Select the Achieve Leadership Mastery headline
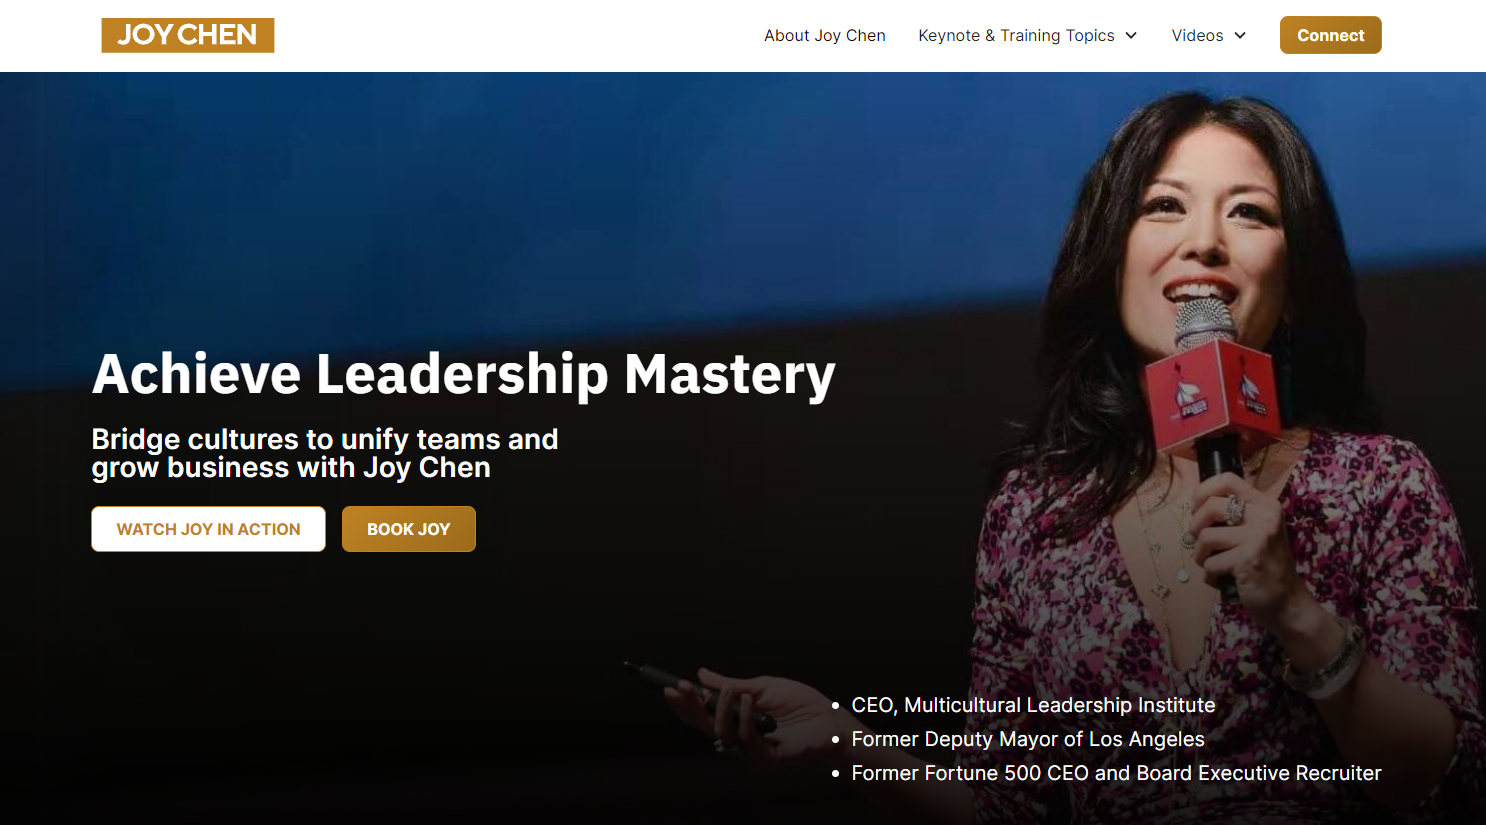 click(x=463, y=374)
